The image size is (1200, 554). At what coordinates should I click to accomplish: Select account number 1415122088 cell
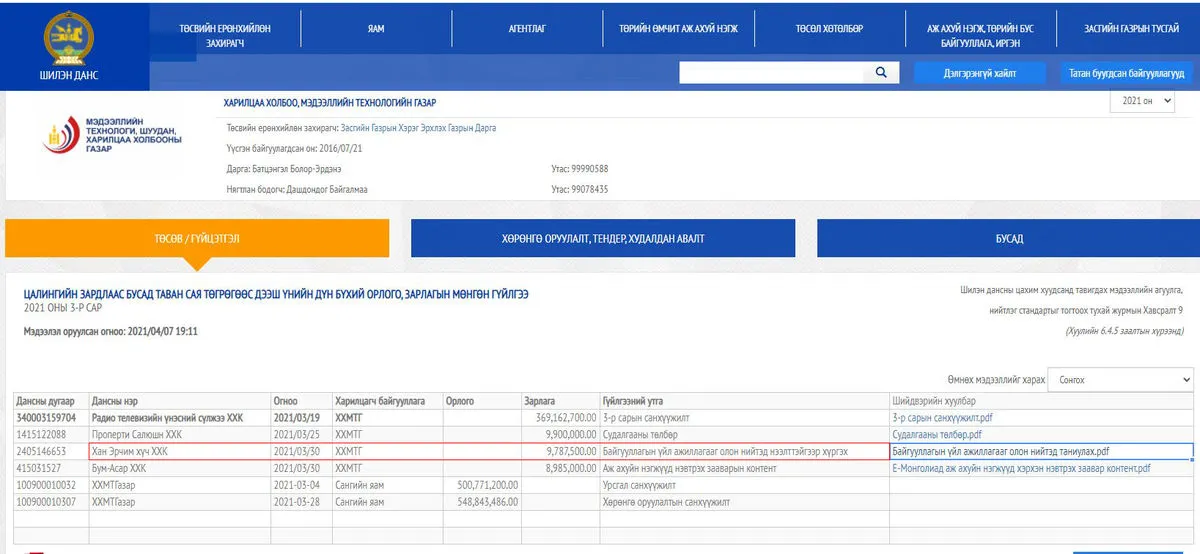(50, 434)
